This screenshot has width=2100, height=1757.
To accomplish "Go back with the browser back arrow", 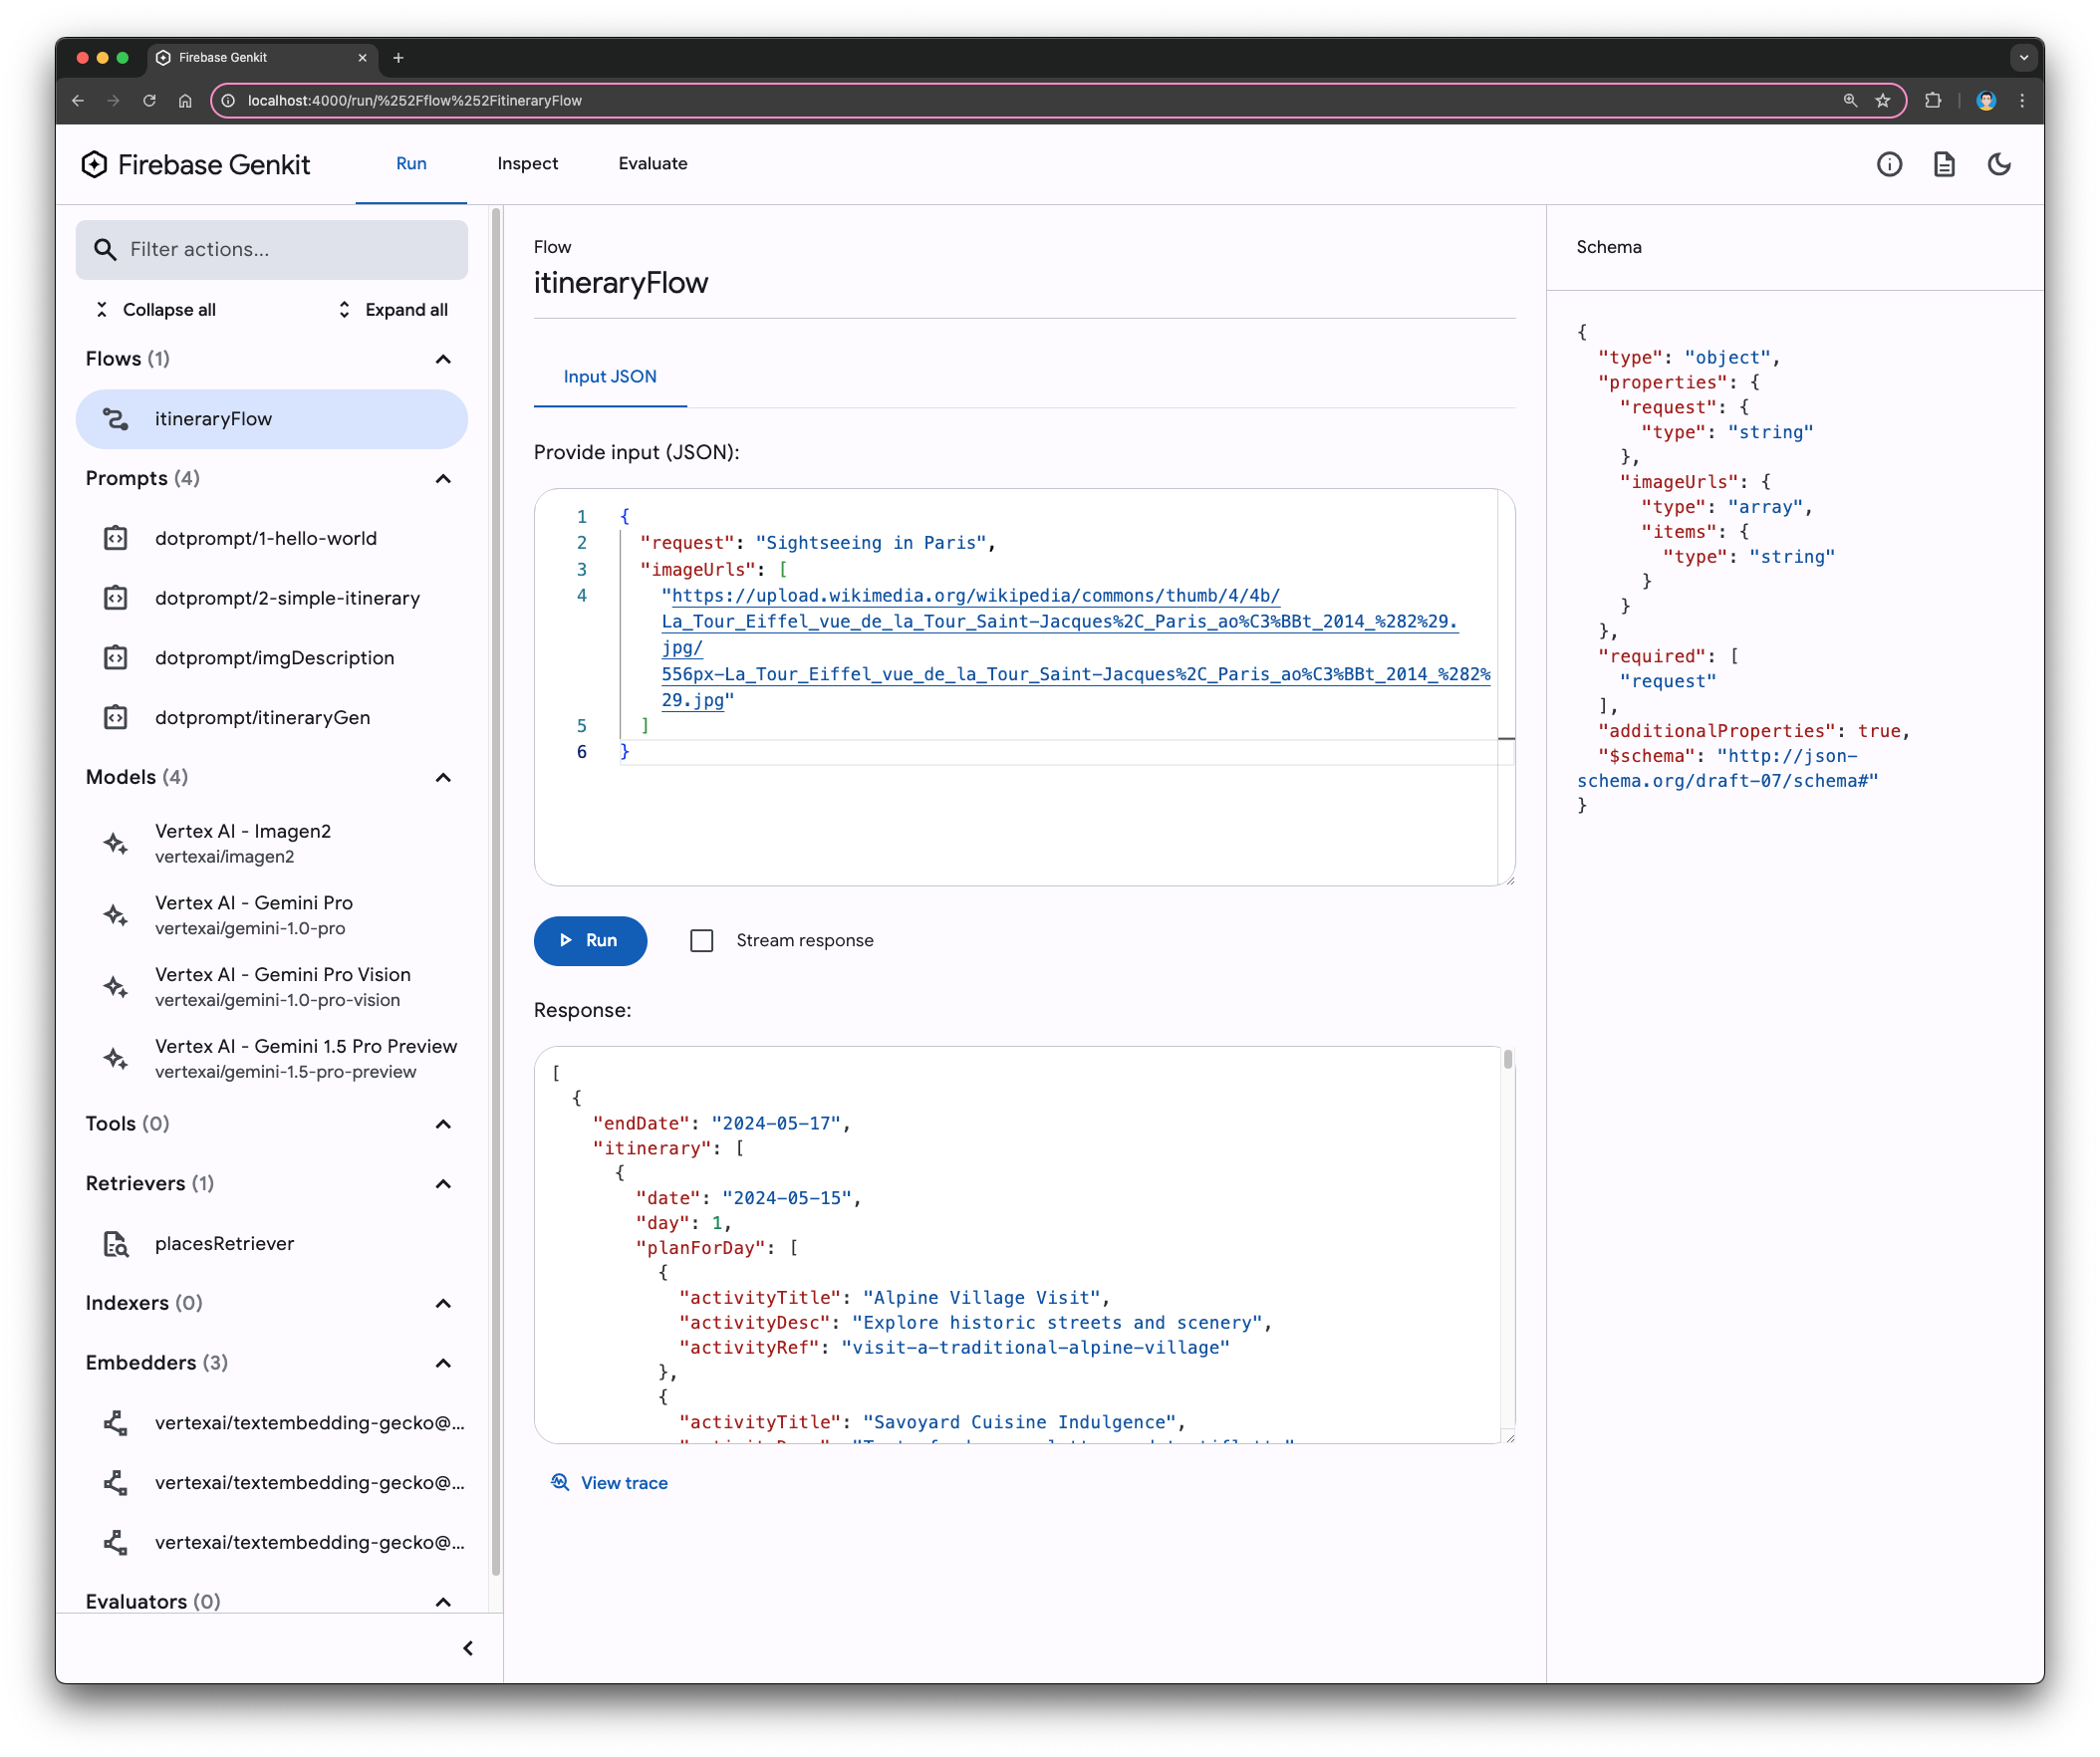I will click(x=78, y=100).
